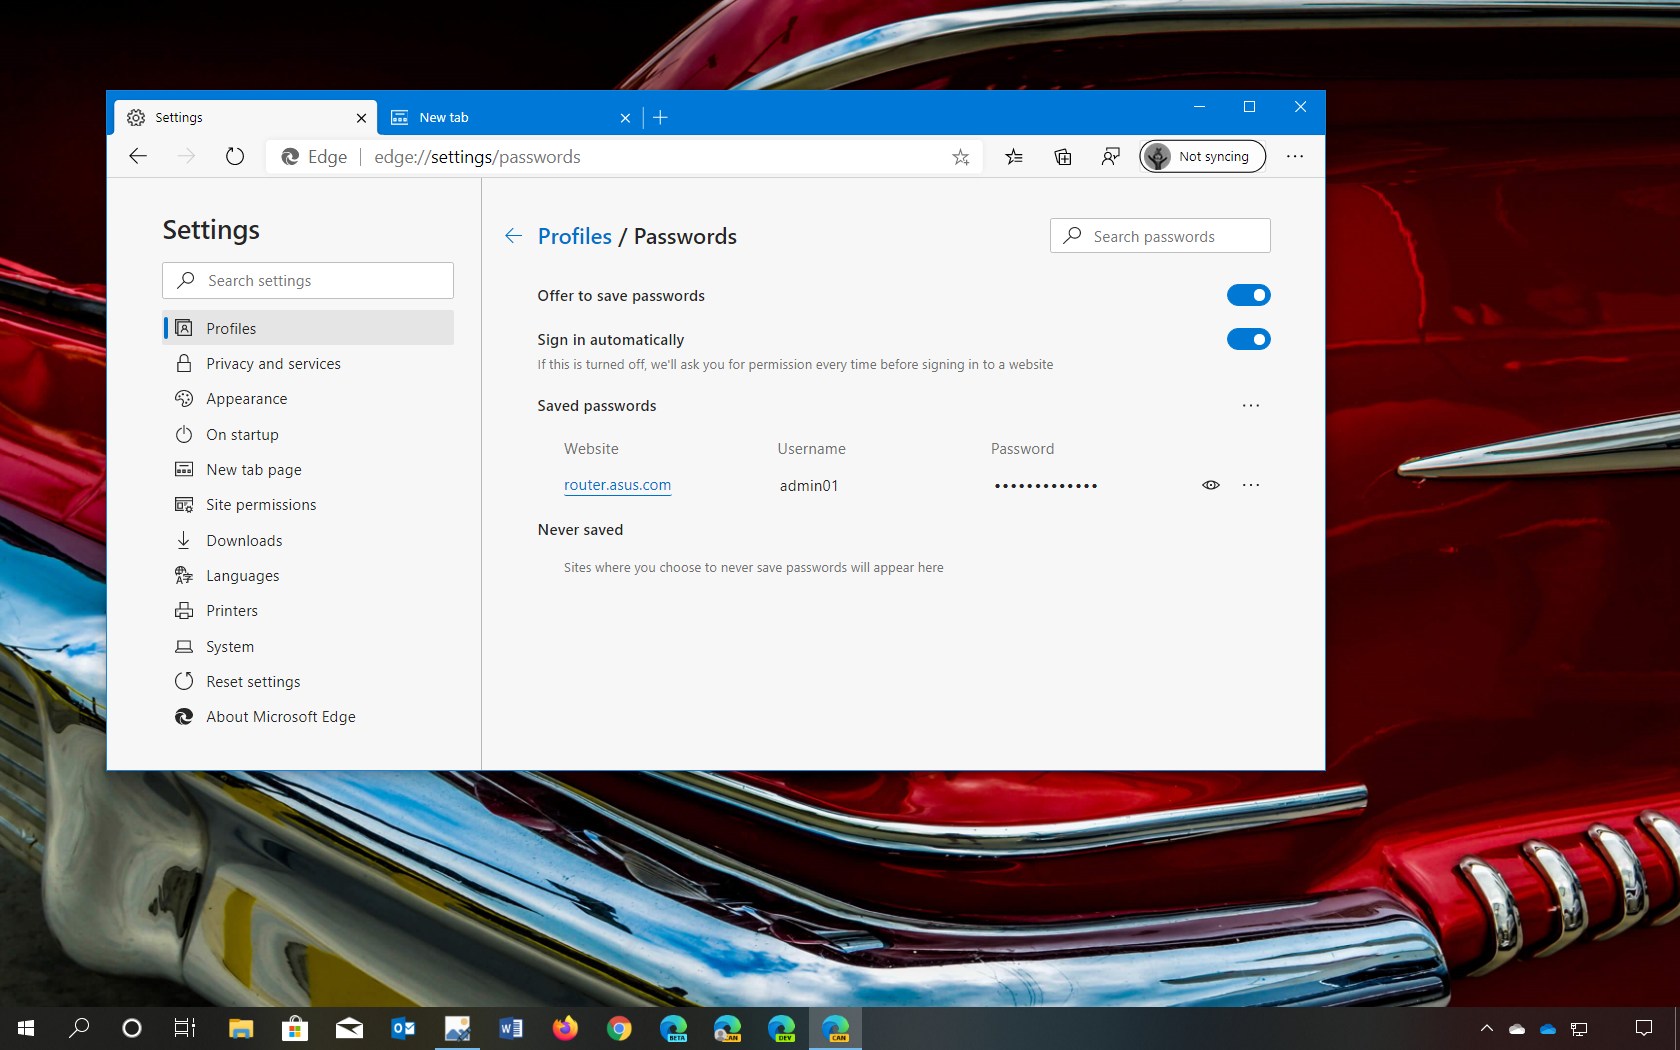The image size is (1680, 1050).
Task: Click the address bar URL
Action: point(477,157)
